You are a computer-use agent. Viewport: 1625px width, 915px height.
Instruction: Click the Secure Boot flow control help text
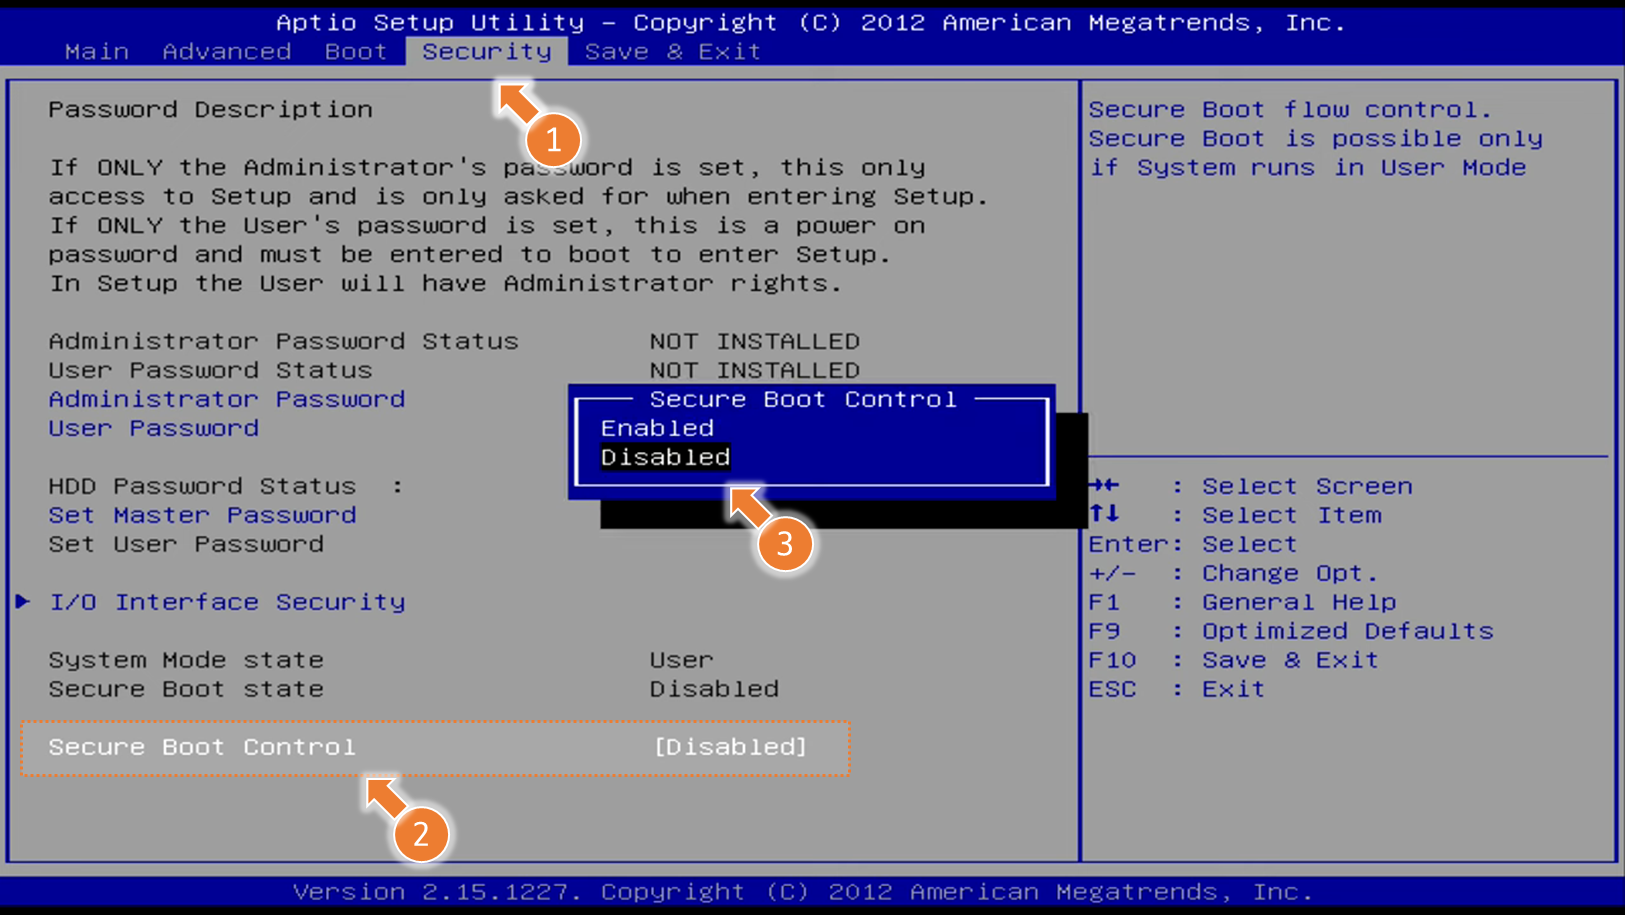click(1315, 138)
